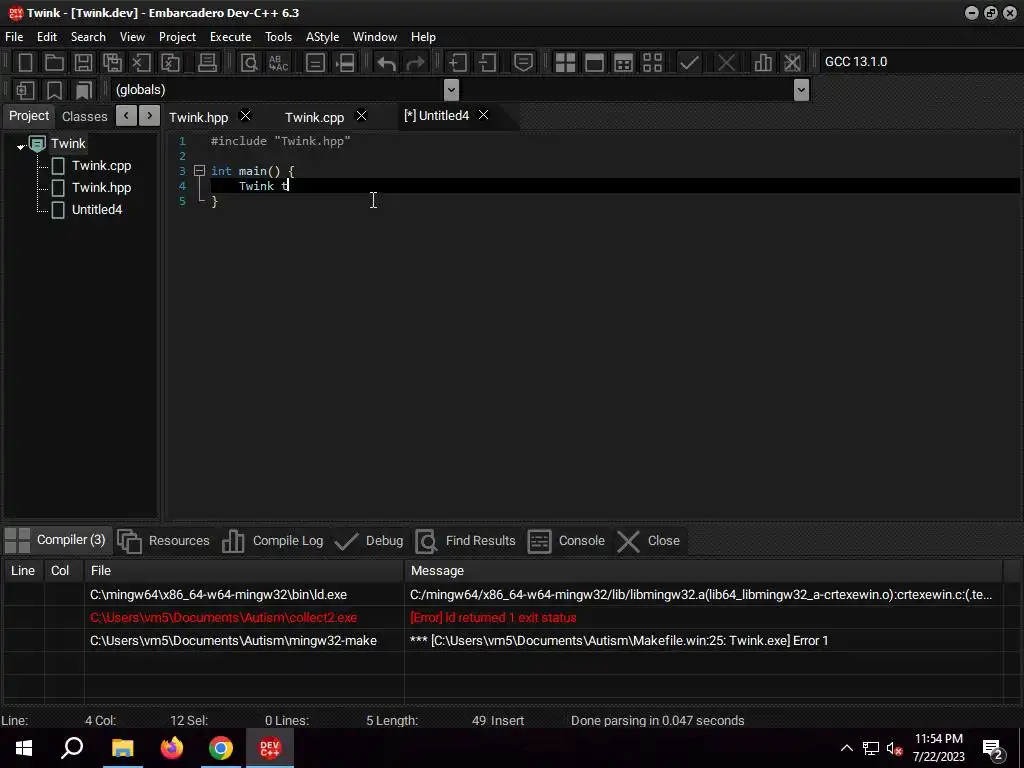Click the Replace (AB AC) toolbar icon
The height and width of the screenshot is (768, 1024).
tap(278, 63)
